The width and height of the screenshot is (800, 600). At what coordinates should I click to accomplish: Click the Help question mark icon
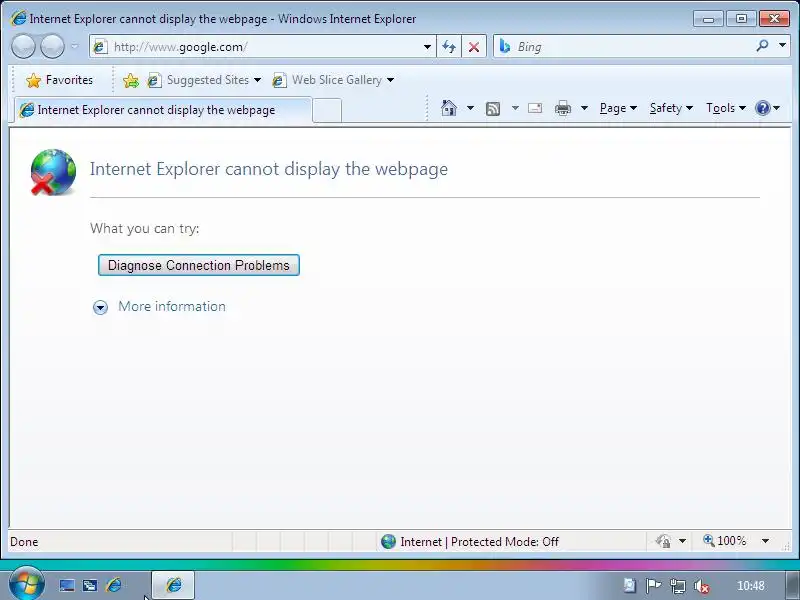763,108
